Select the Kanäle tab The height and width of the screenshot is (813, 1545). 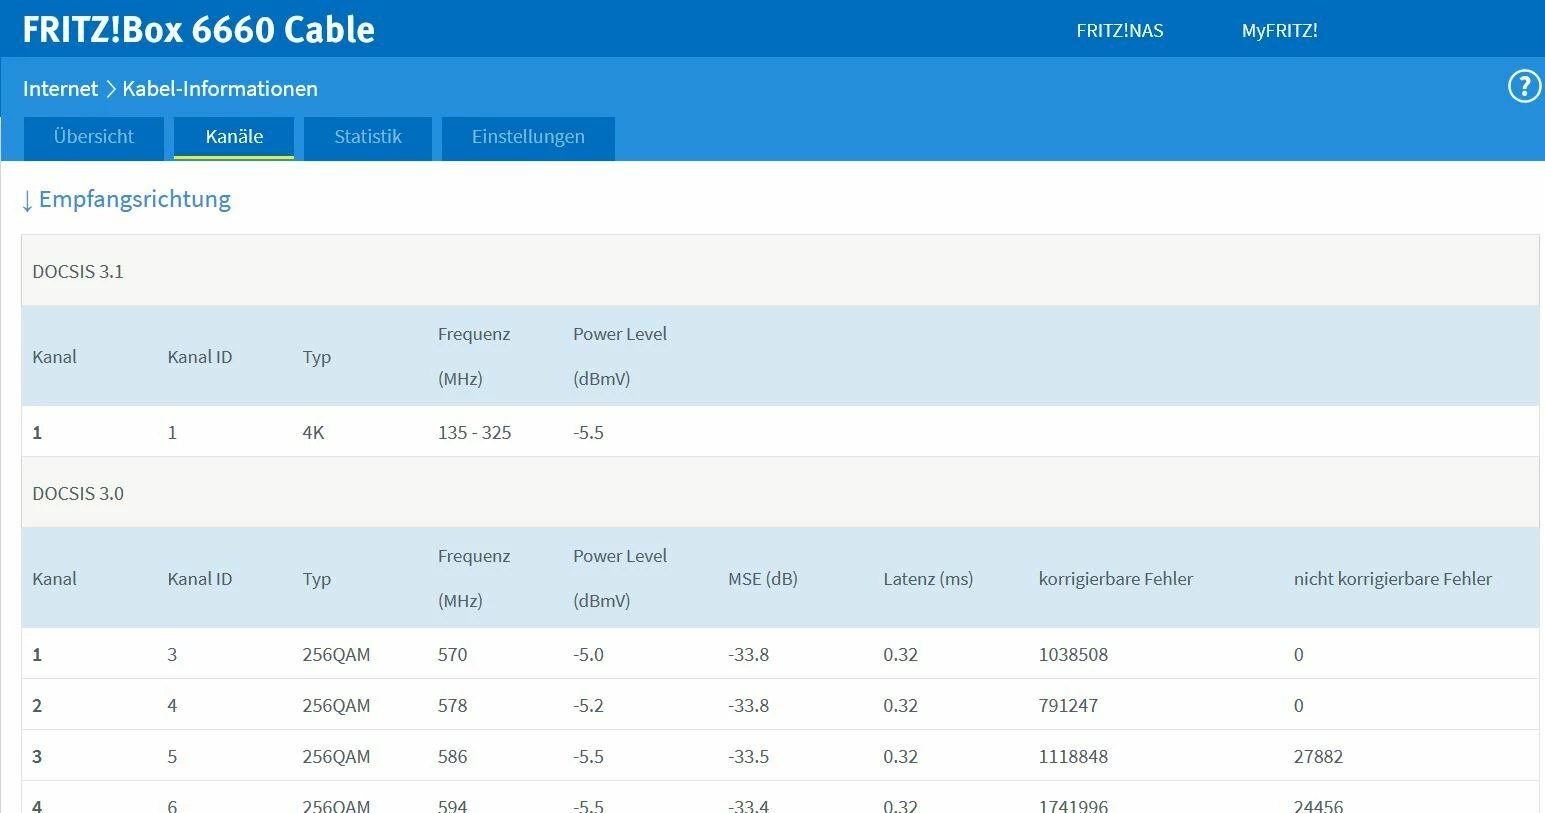(x=234, y=137)
